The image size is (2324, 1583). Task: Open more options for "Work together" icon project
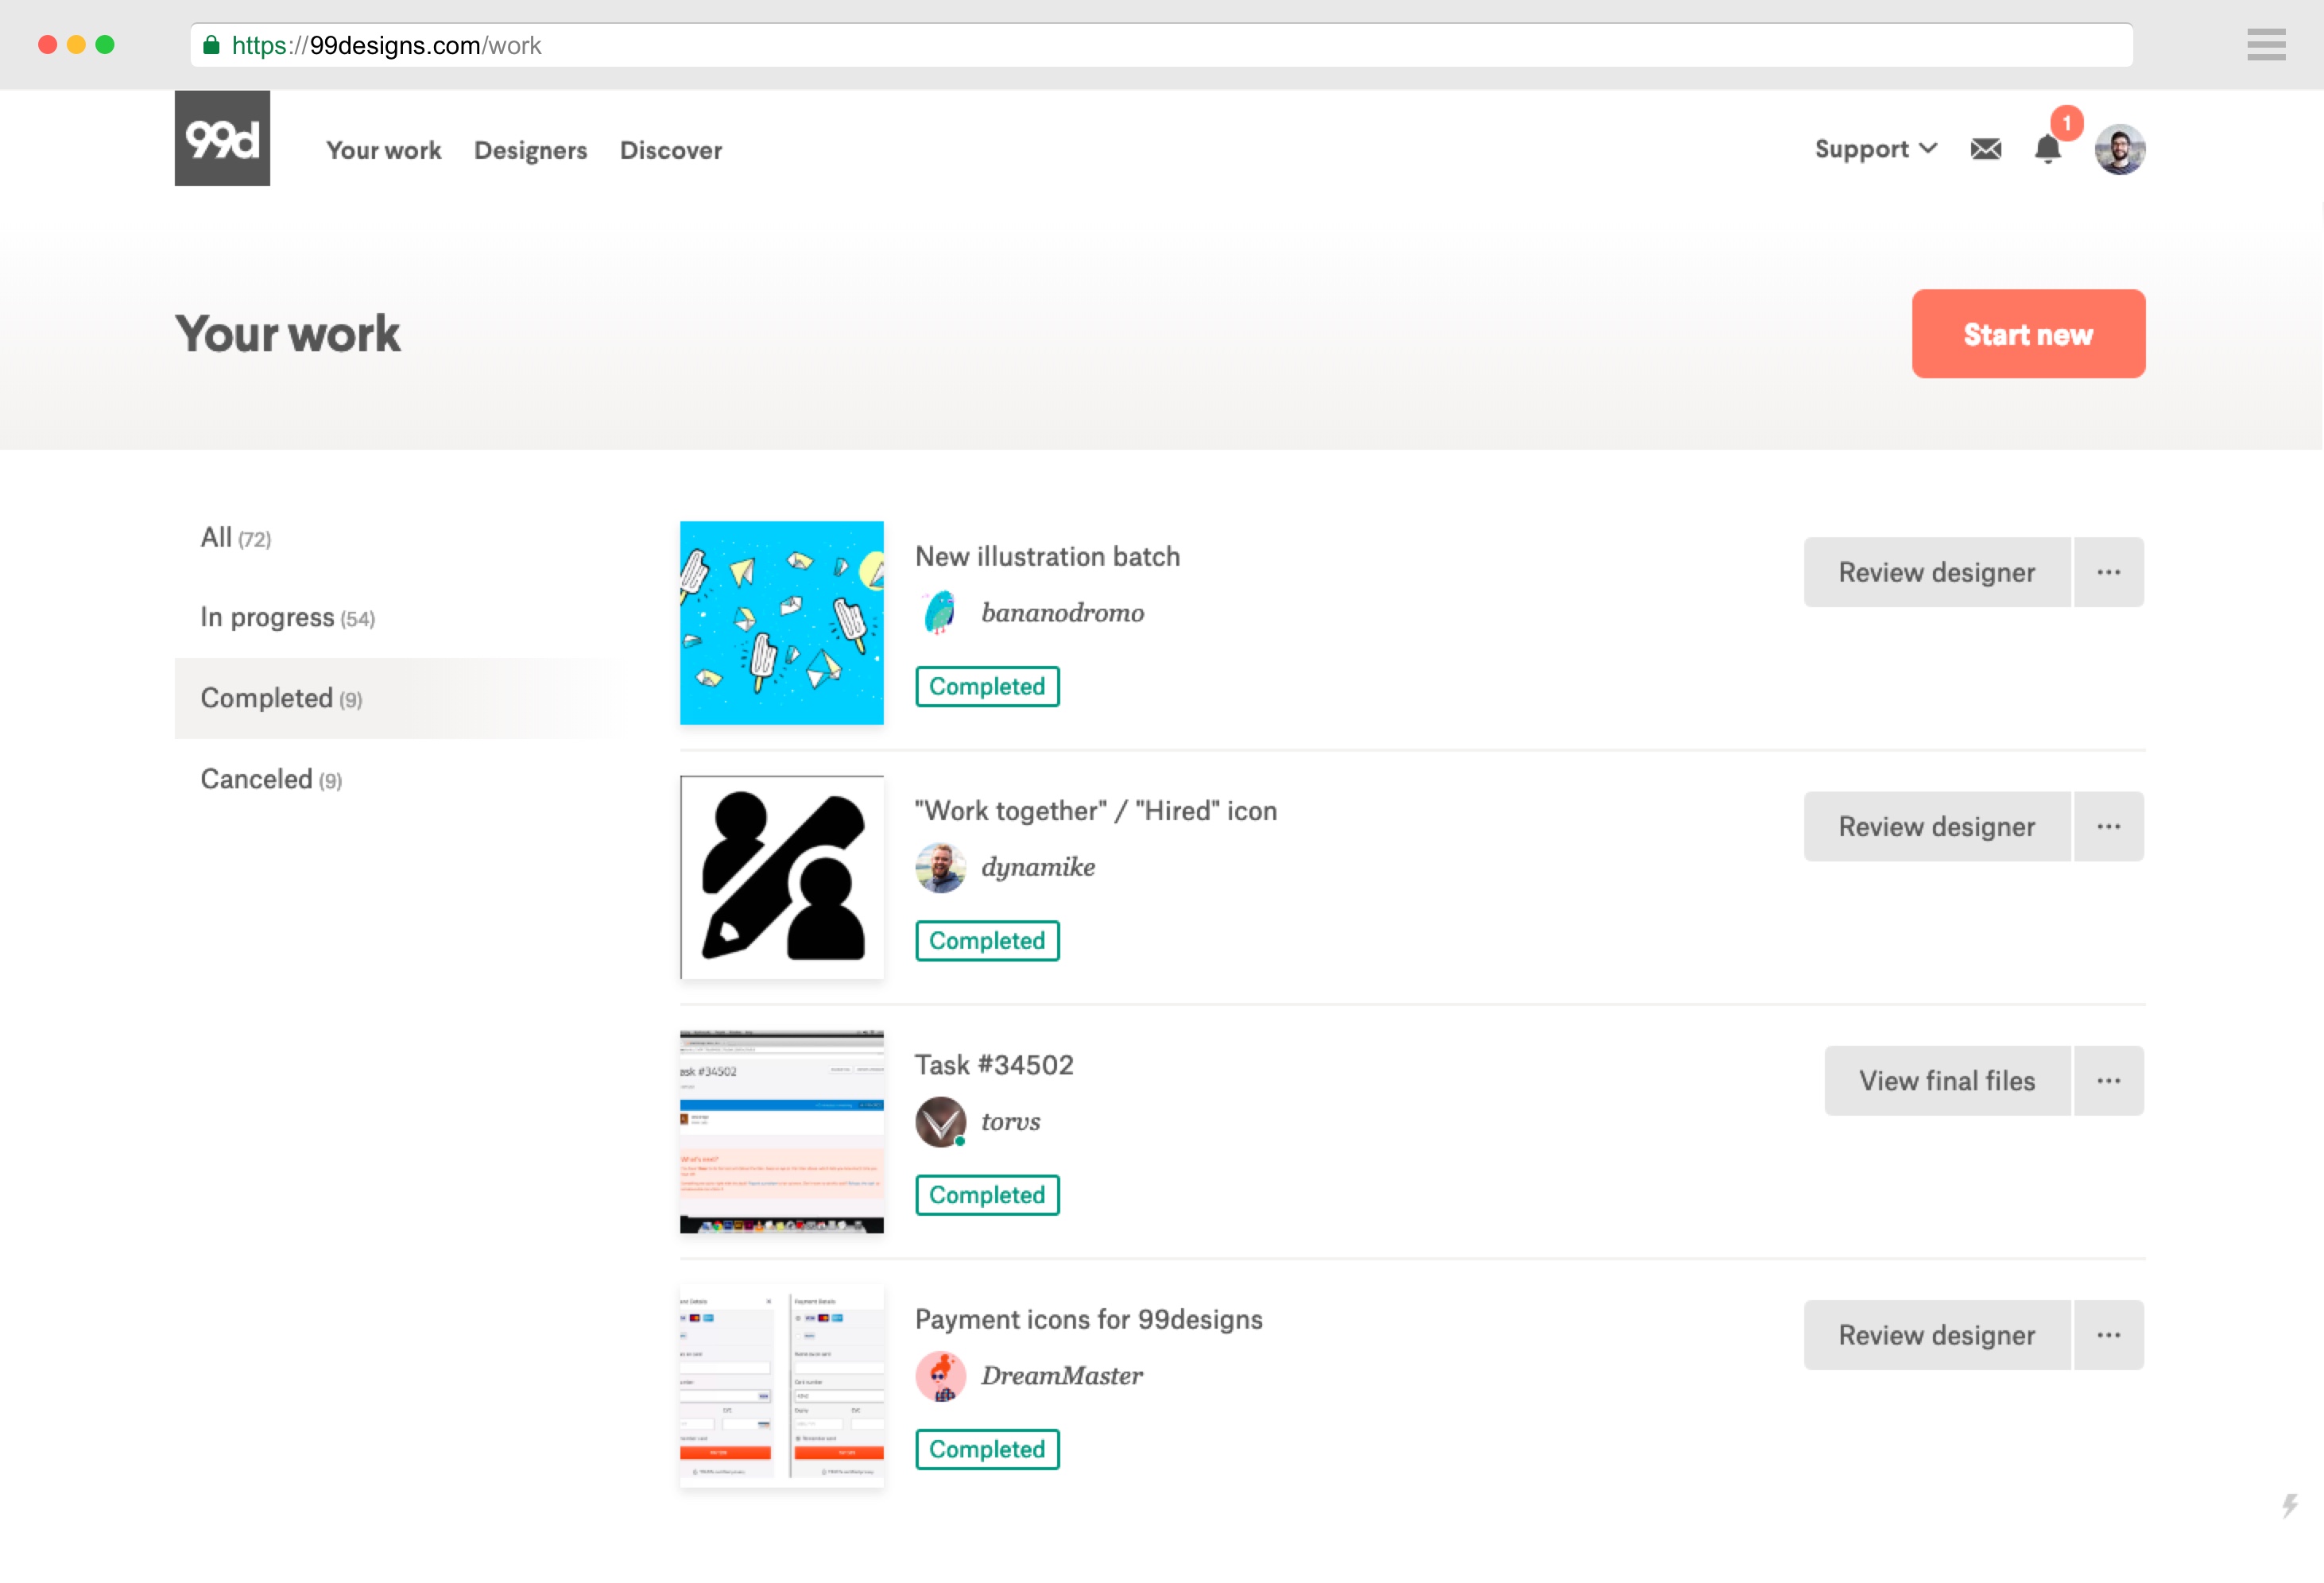[2109, 826]
